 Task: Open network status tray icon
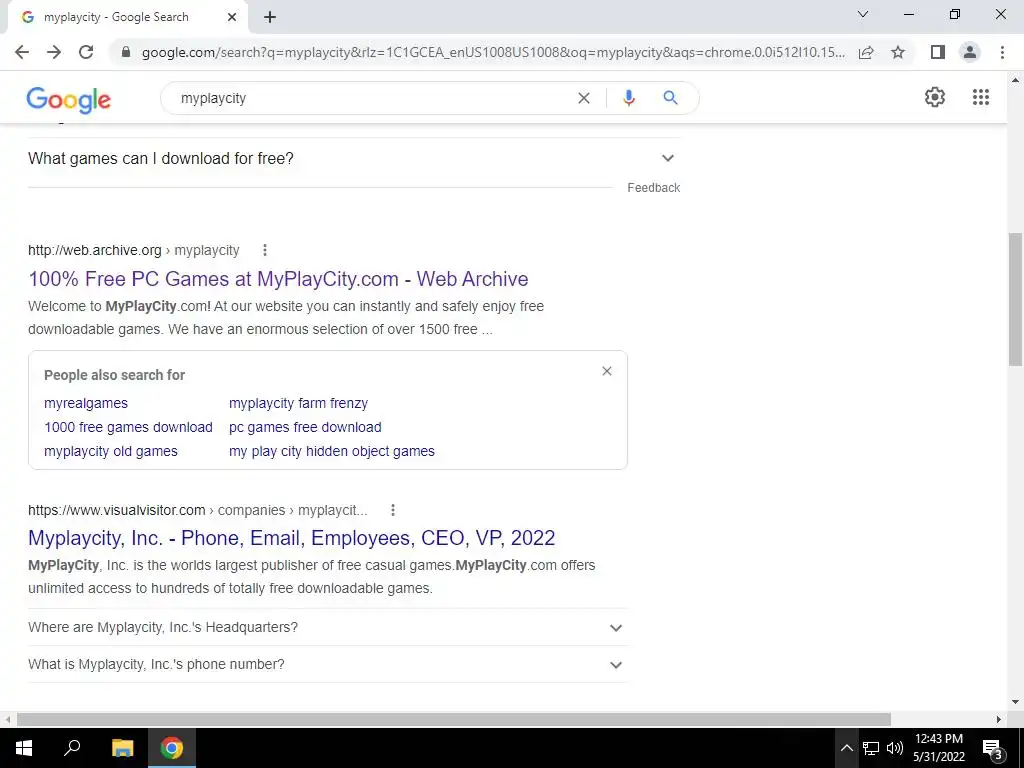coord(871,748)
